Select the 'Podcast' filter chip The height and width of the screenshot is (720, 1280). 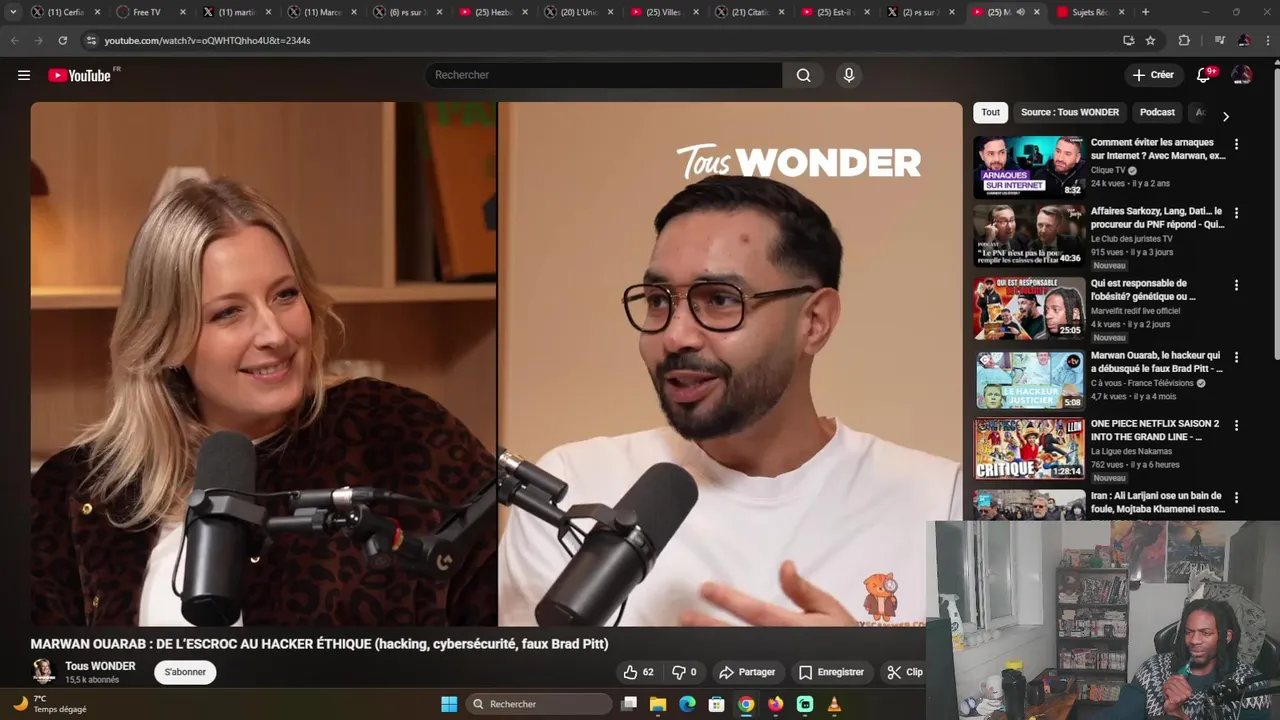(x=1157, y=112)
